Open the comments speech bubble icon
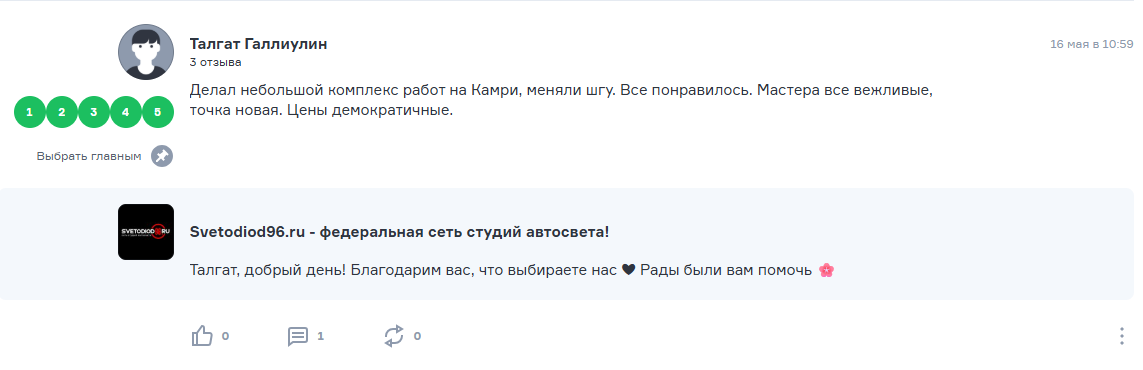 click(x=298, y=336)
